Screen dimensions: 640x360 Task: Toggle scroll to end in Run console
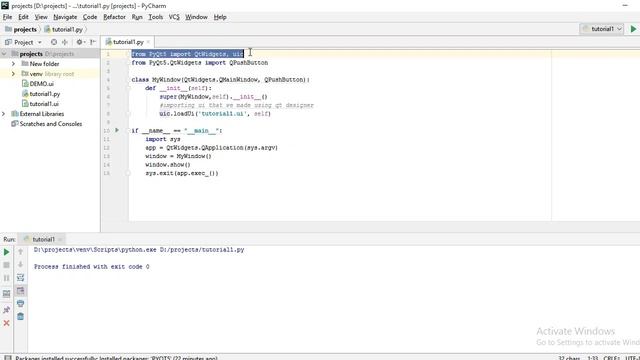[20, 291]
